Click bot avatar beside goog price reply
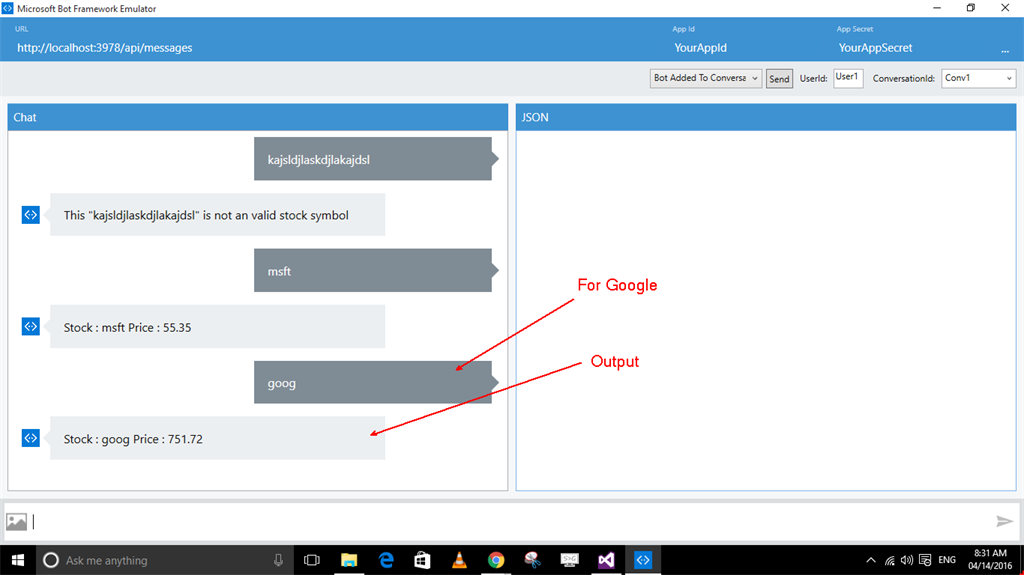 click(x=31, y=438)
